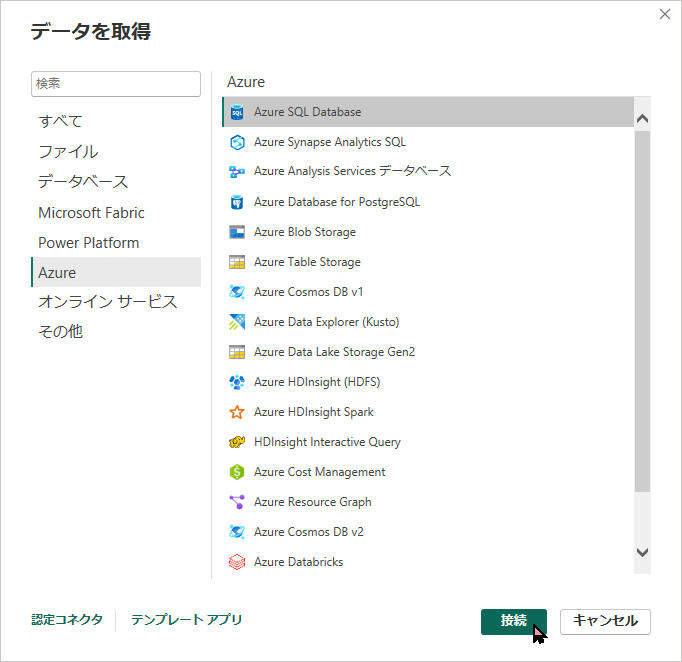Click the Azure SQL Database icon
Viewport: 682px width, 662px height.
[237, 112]
